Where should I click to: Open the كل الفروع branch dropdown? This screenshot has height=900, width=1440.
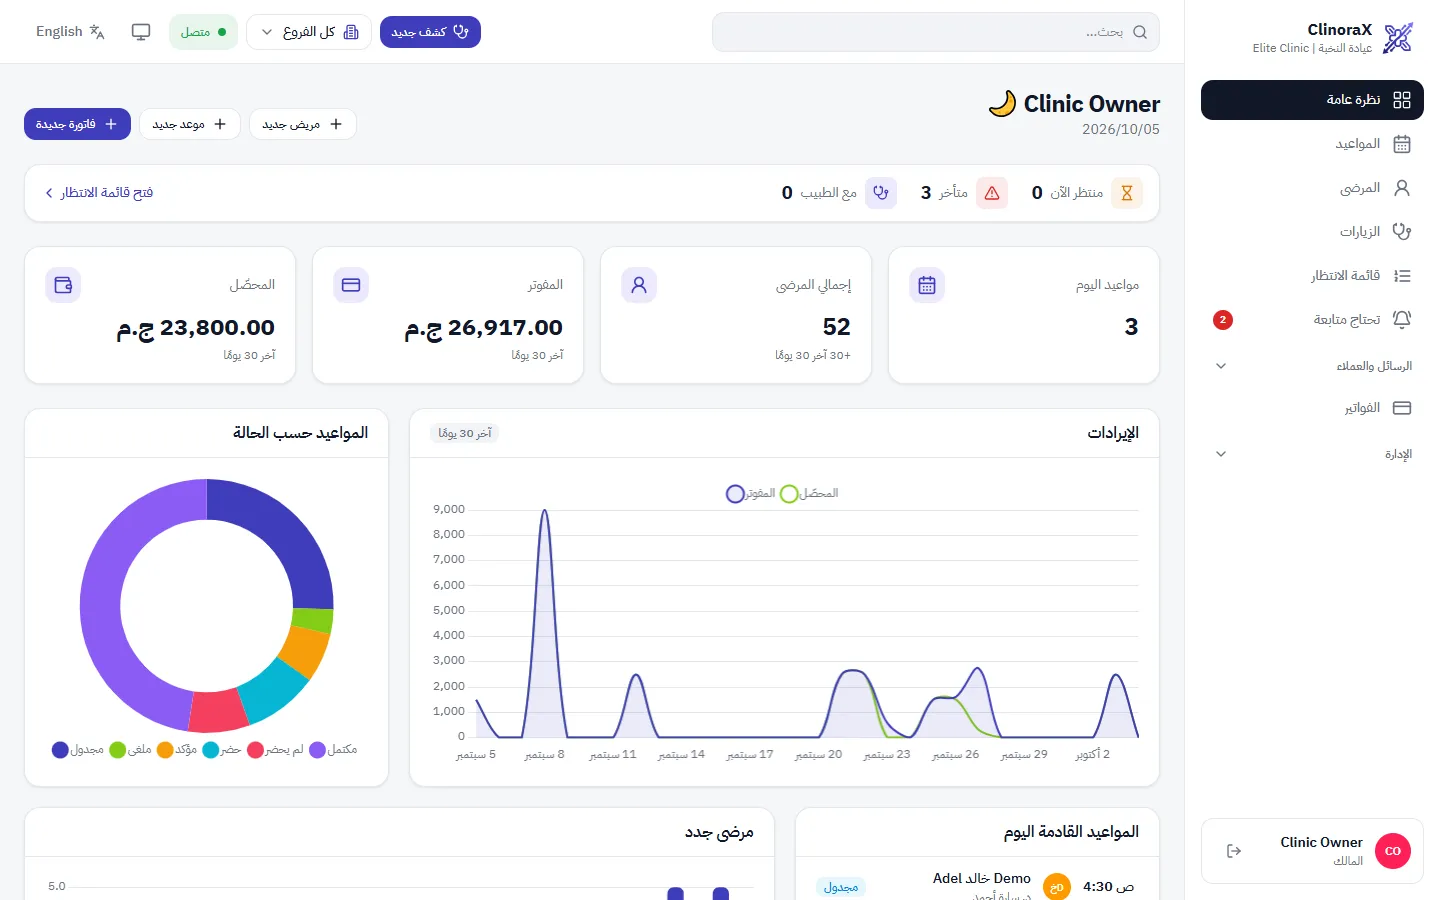point(309,32)
